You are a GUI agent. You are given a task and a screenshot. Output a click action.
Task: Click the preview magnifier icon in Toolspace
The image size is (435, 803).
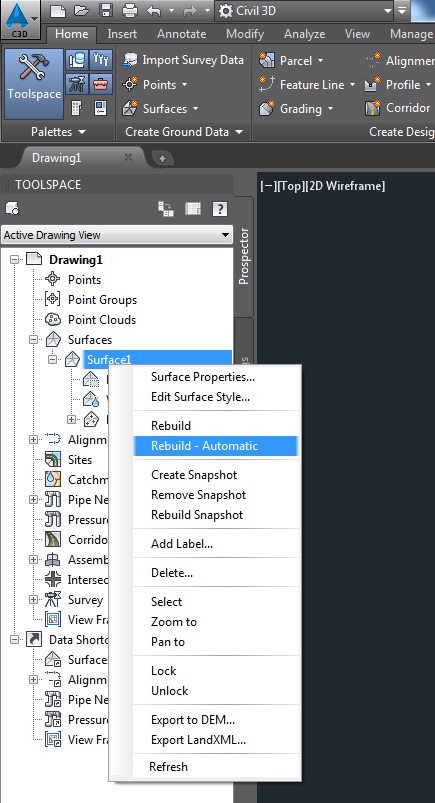tap(12, 208)
